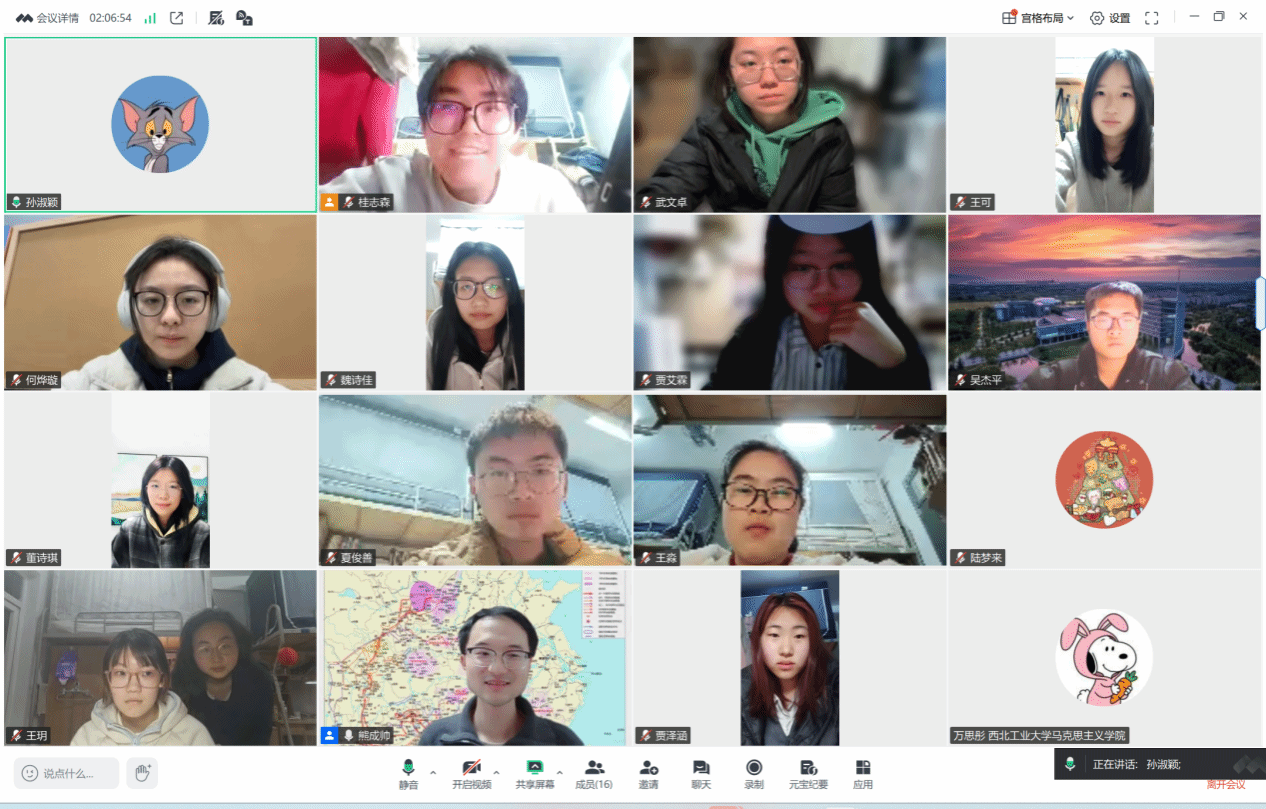This screenshot has height=809, width=1266.
Task: Select 熊成帅's video tile with map background
Action: click(474, 658)
